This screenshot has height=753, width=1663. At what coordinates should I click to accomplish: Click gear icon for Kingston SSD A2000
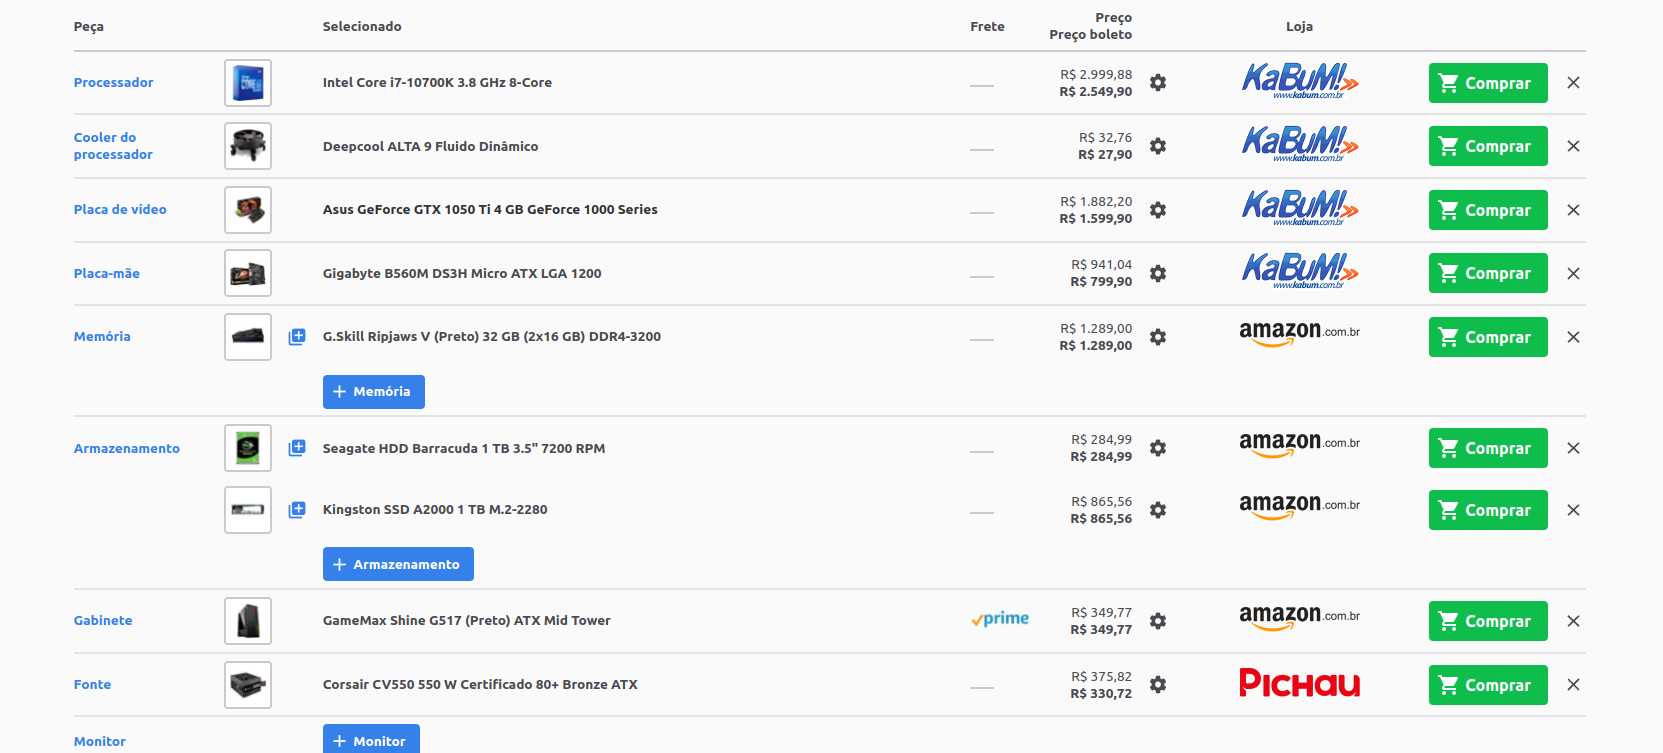1158,510
